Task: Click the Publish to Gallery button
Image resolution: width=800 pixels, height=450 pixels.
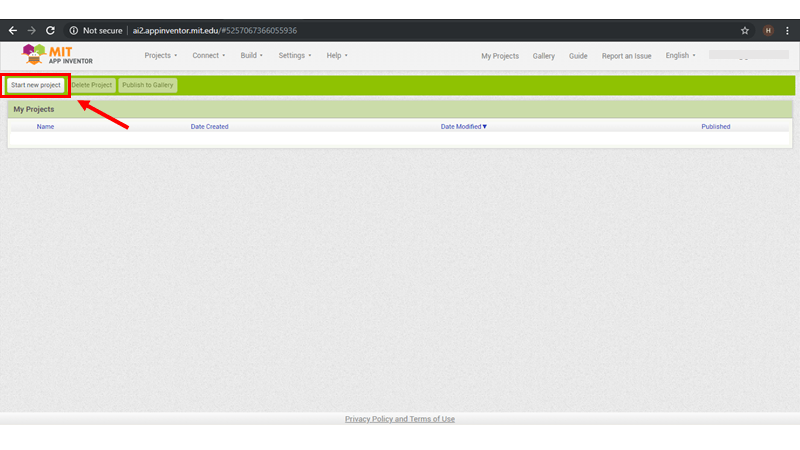Action: click(148, 85)
